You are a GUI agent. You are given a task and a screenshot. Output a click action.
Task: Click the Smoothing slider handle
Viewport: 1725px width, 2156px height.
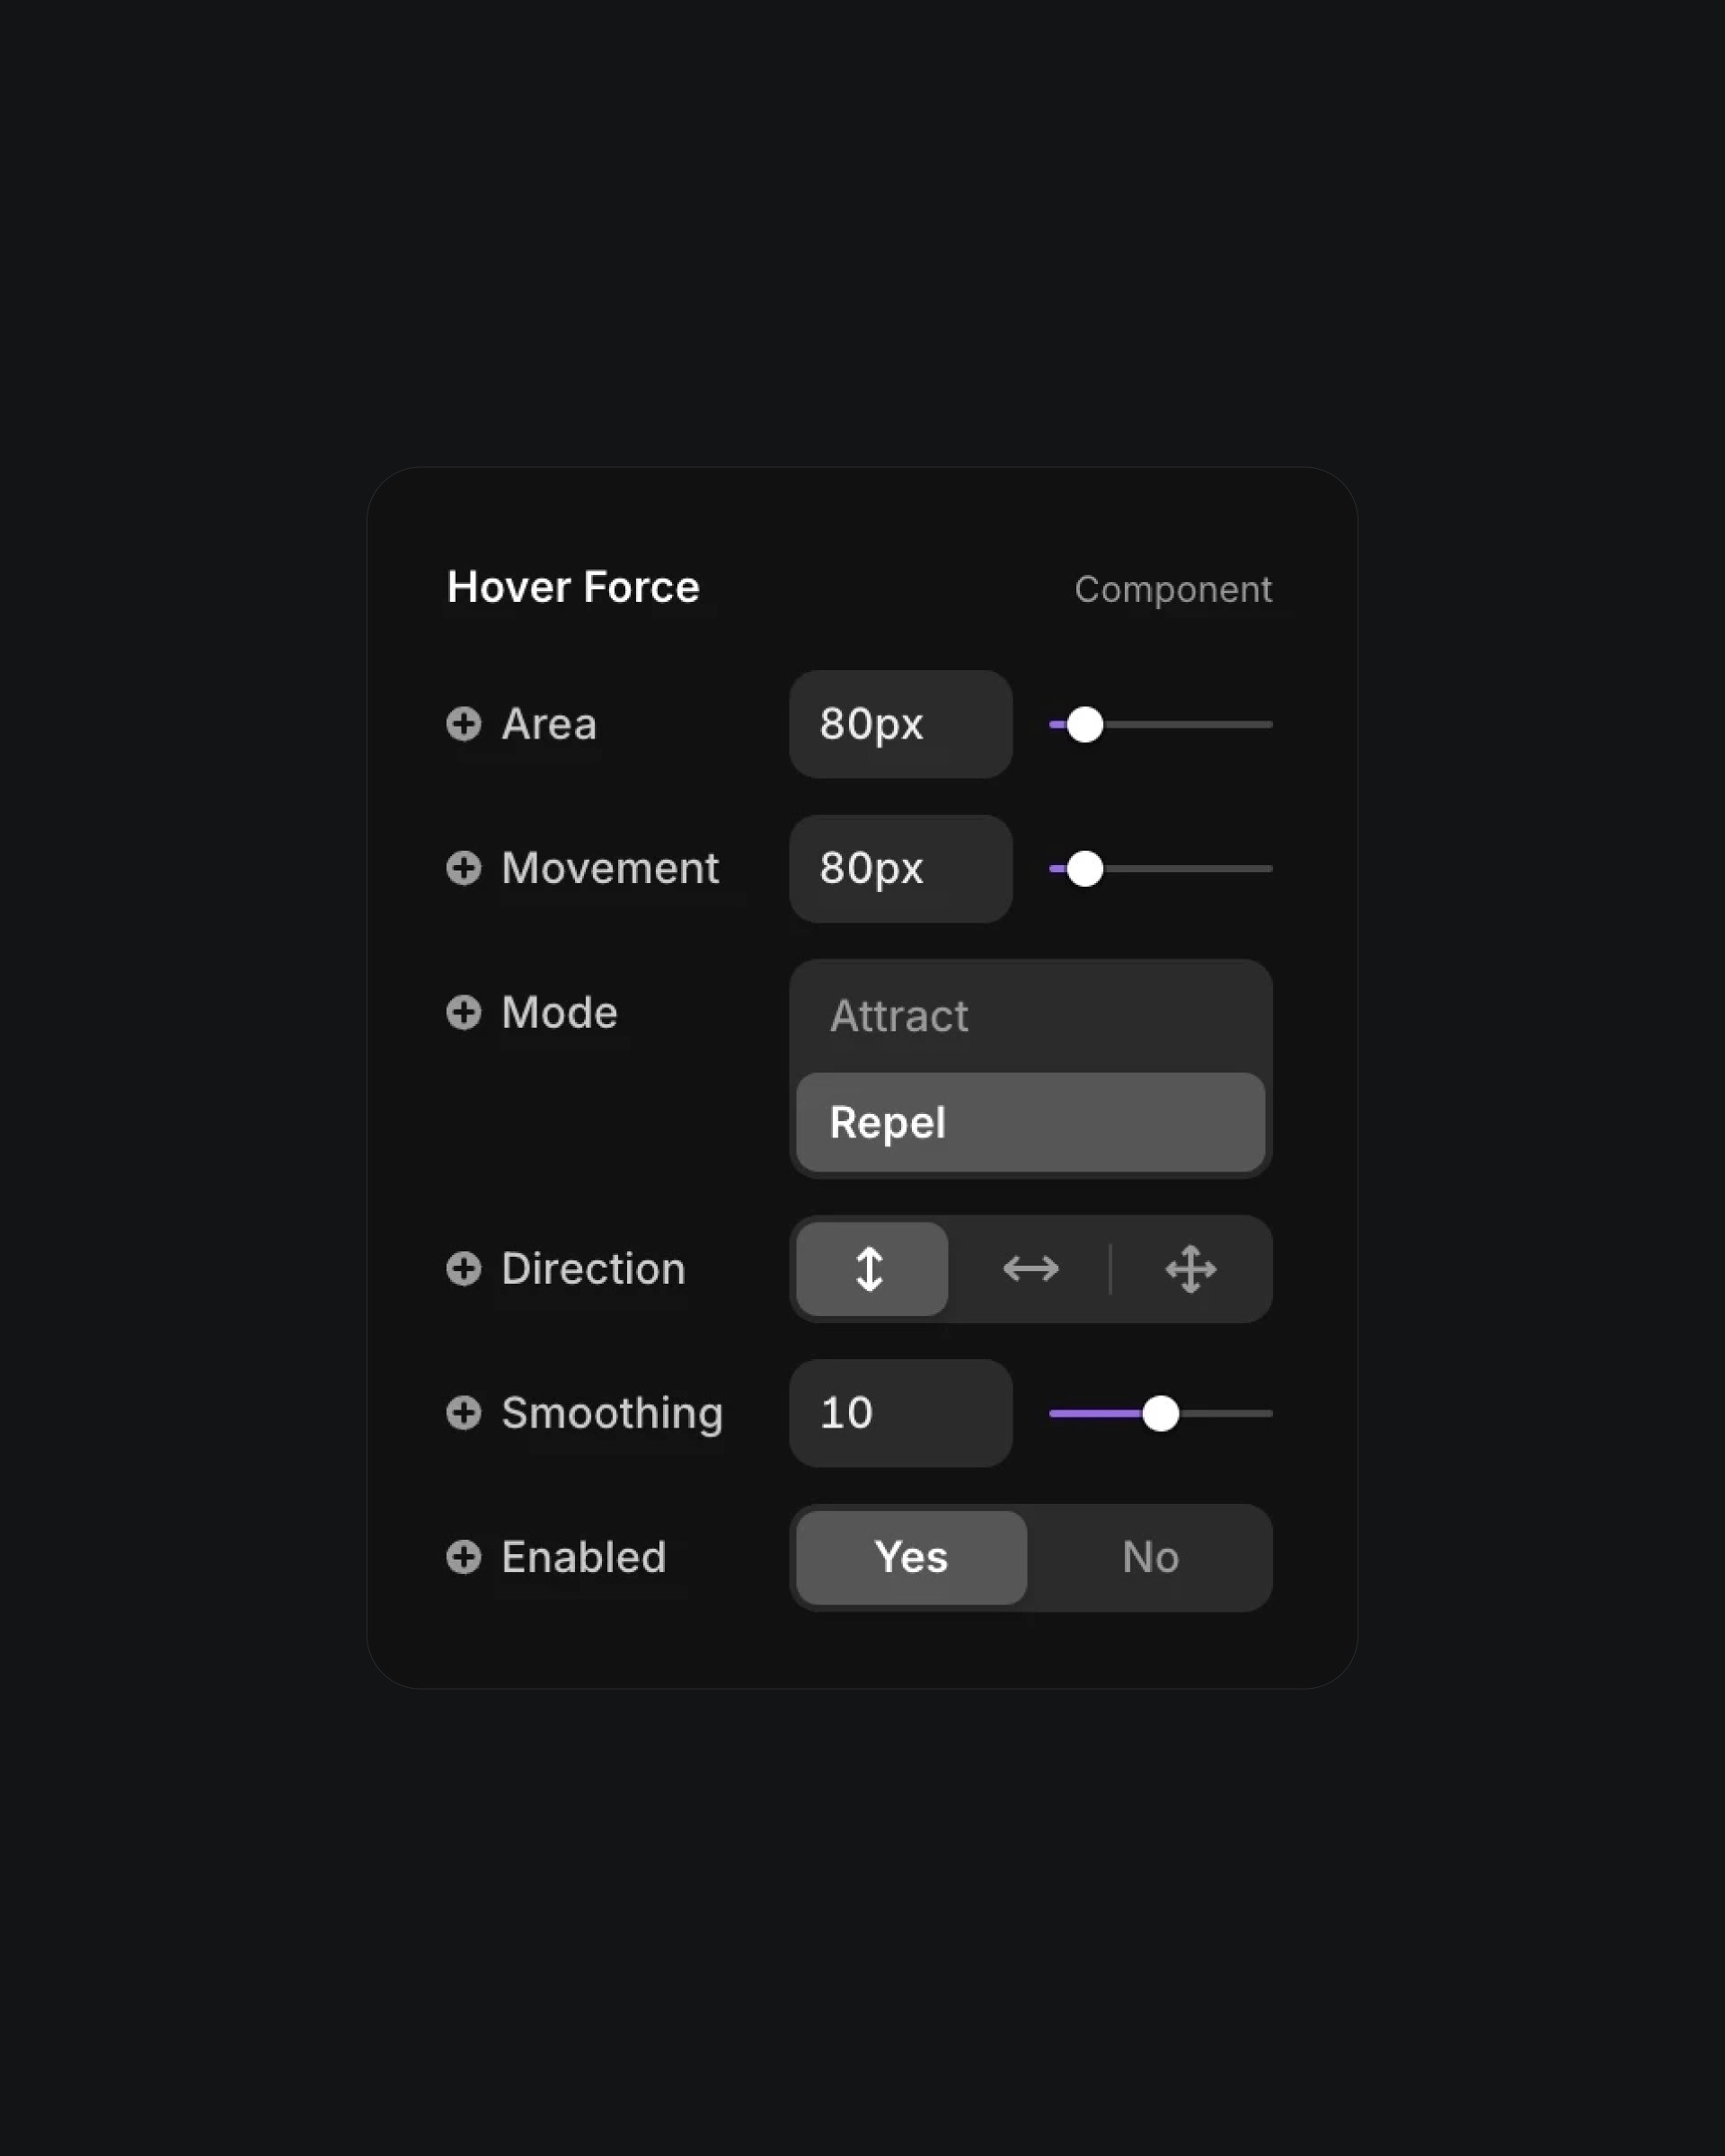pos(1160,1413)
